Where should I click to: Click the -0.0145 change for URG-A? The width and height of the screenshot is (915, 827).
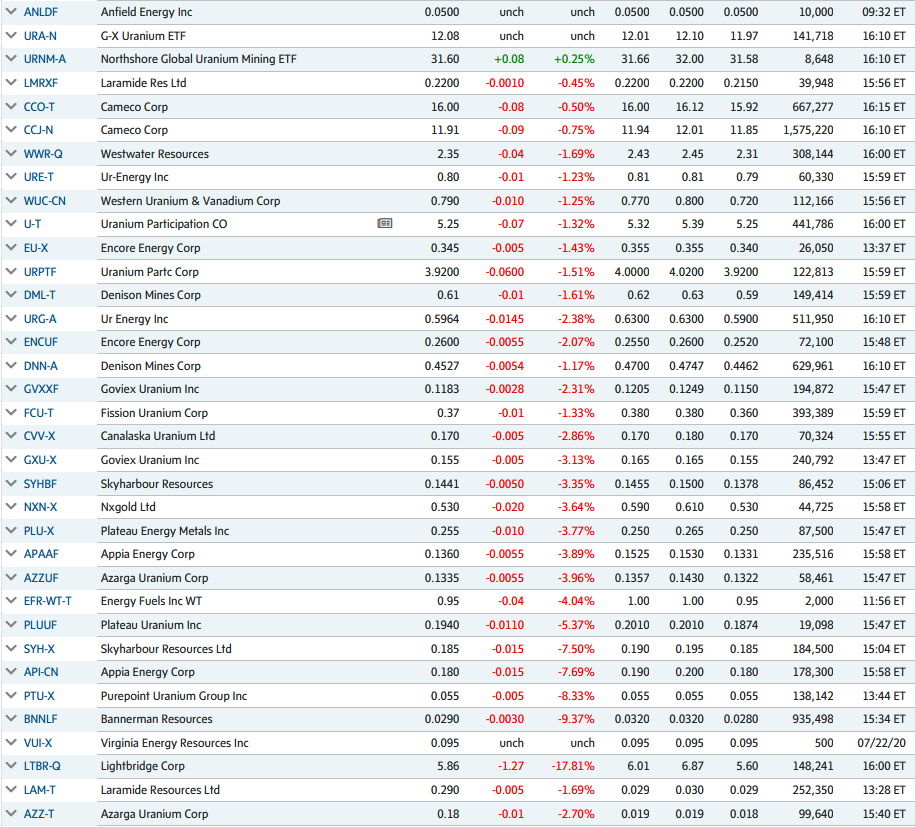coord(505,319)
